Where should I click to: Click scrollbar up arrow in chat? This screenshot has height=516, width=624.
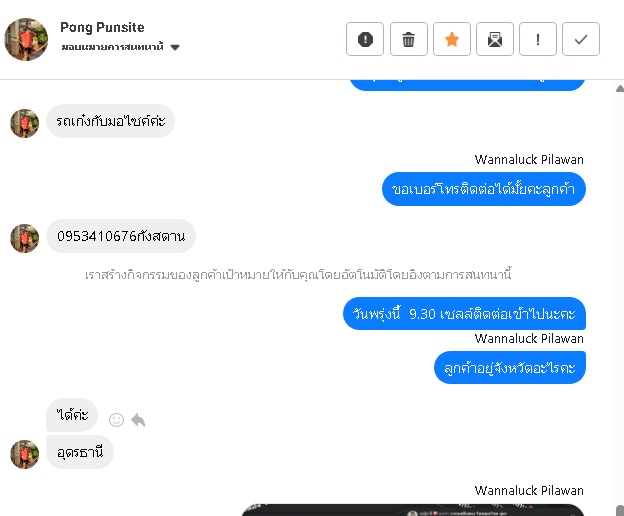620,88
